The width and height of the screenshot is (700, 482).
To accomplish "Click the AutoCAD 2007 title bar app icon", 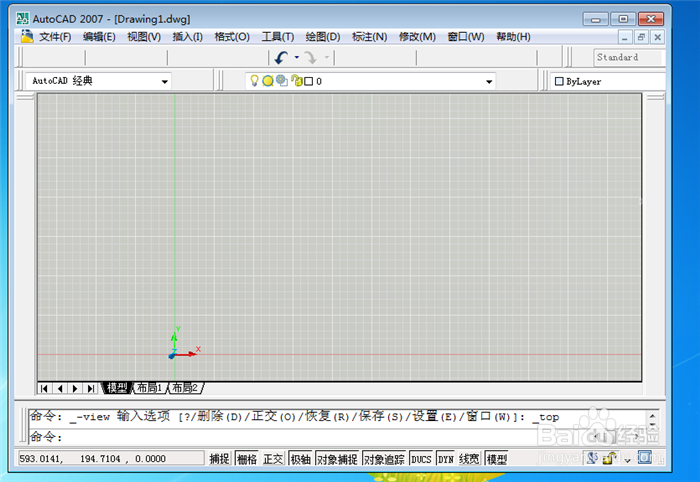I will tap(22, 19).
